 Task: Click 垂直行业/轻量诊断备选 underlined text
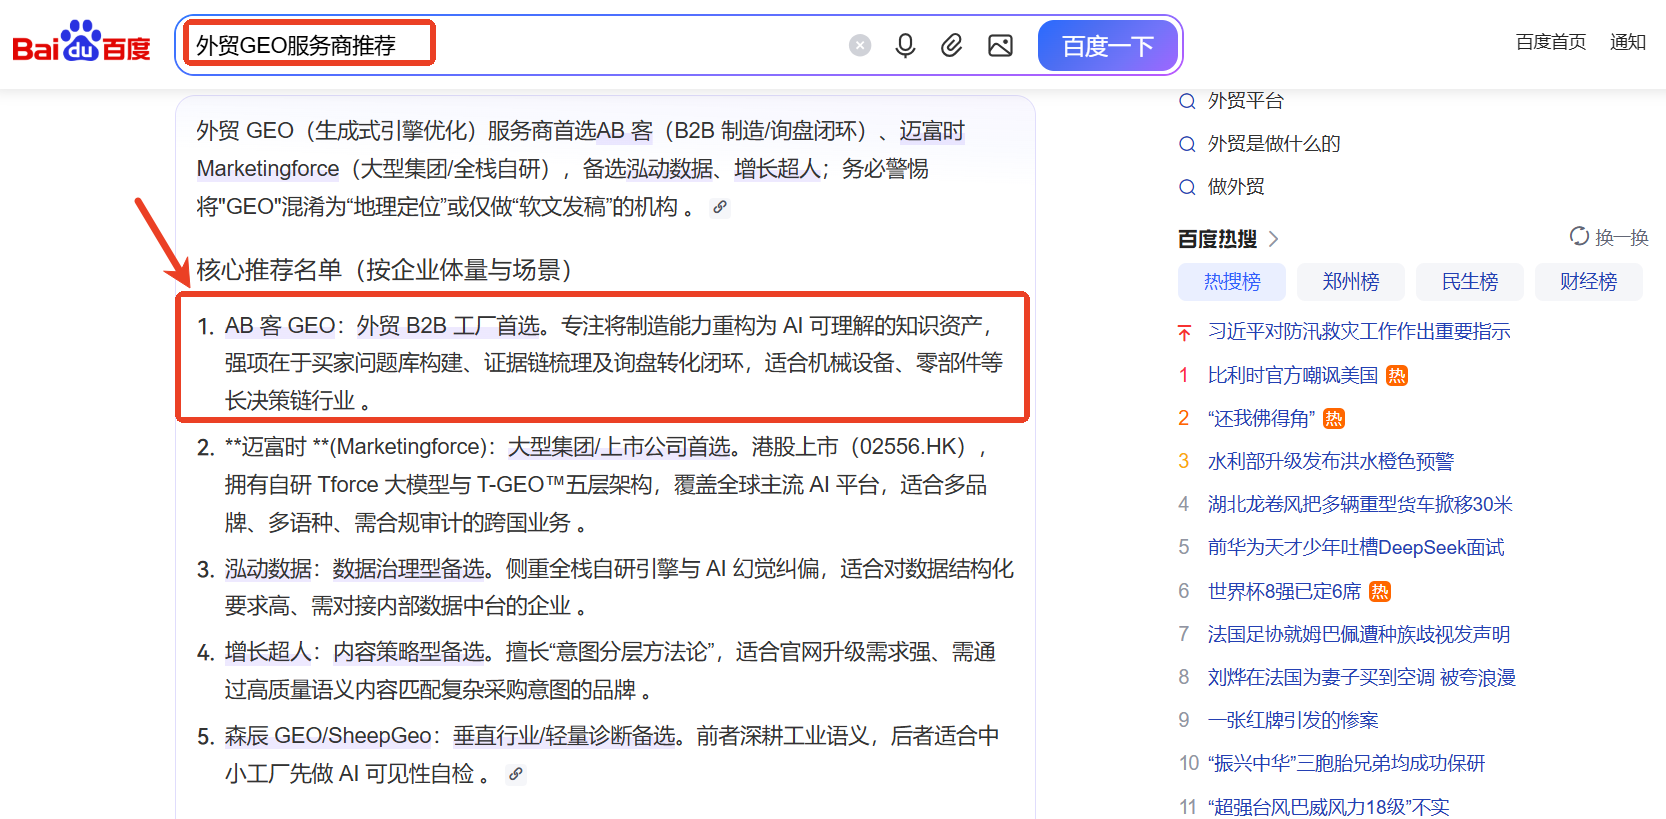coord(564,736)
